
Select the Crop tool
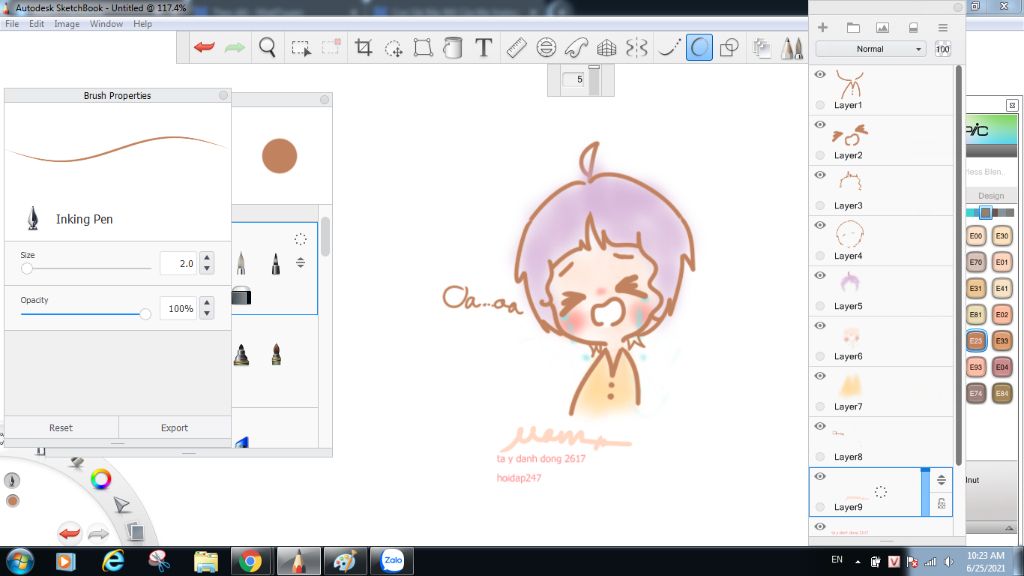coord(363,48)
